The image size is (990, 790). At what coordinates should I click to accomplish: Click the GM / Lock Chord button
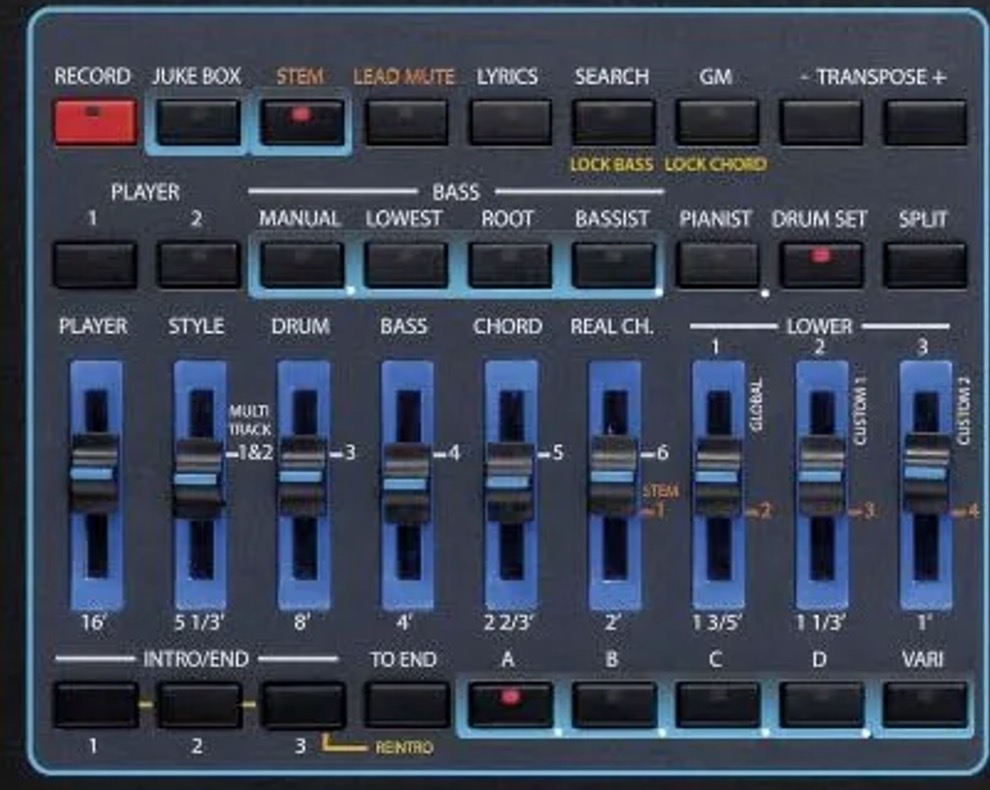pos(717,122)
